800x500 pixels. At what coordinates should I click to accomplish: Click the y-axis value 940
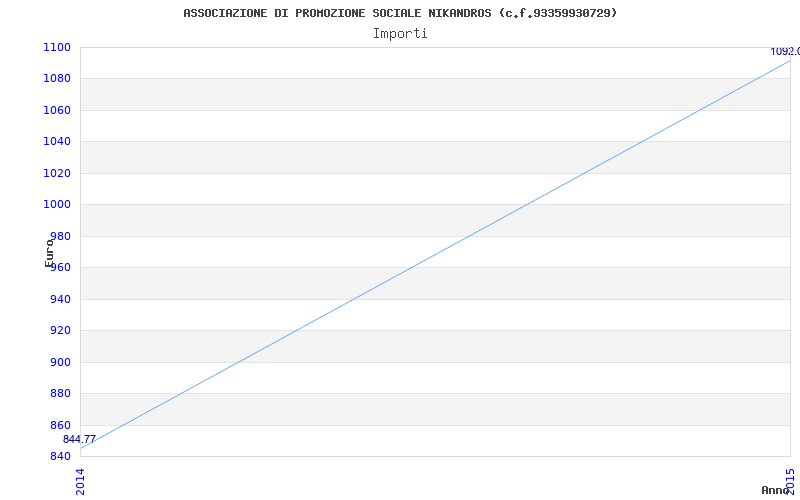tap(60, 299)
